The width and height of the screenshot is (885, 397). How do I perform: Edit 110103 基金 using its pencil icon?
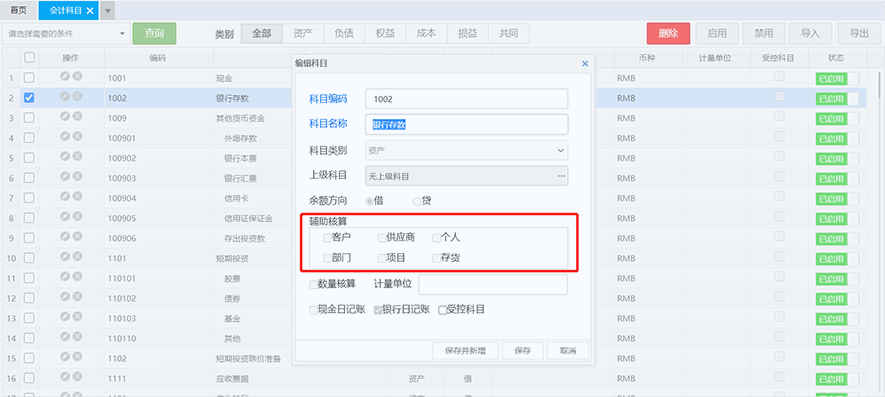pos(65,317)
